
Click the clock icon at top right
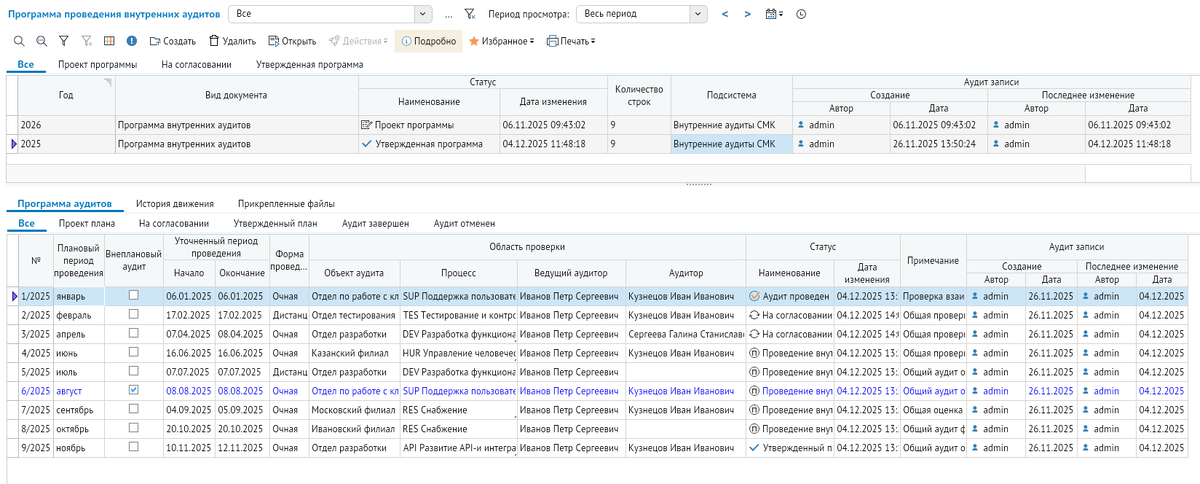[x=801, y=14]
